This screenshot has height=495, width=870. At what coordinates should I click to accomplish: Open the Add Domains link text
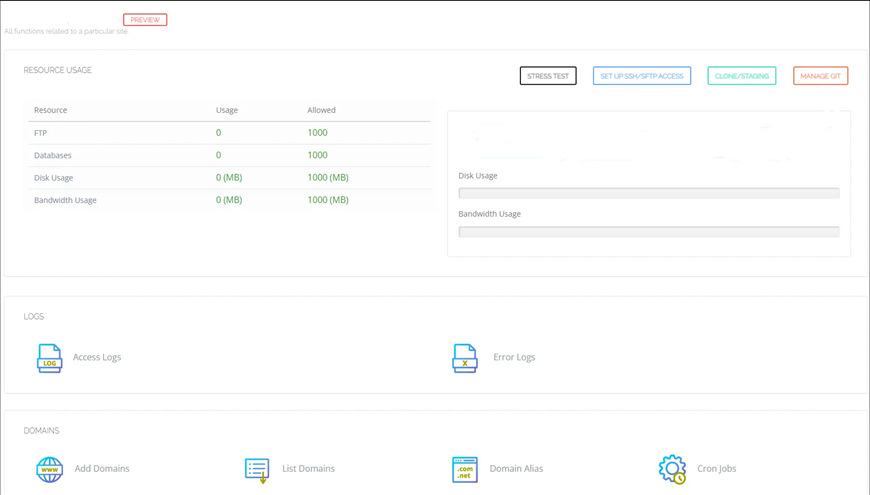102,468
